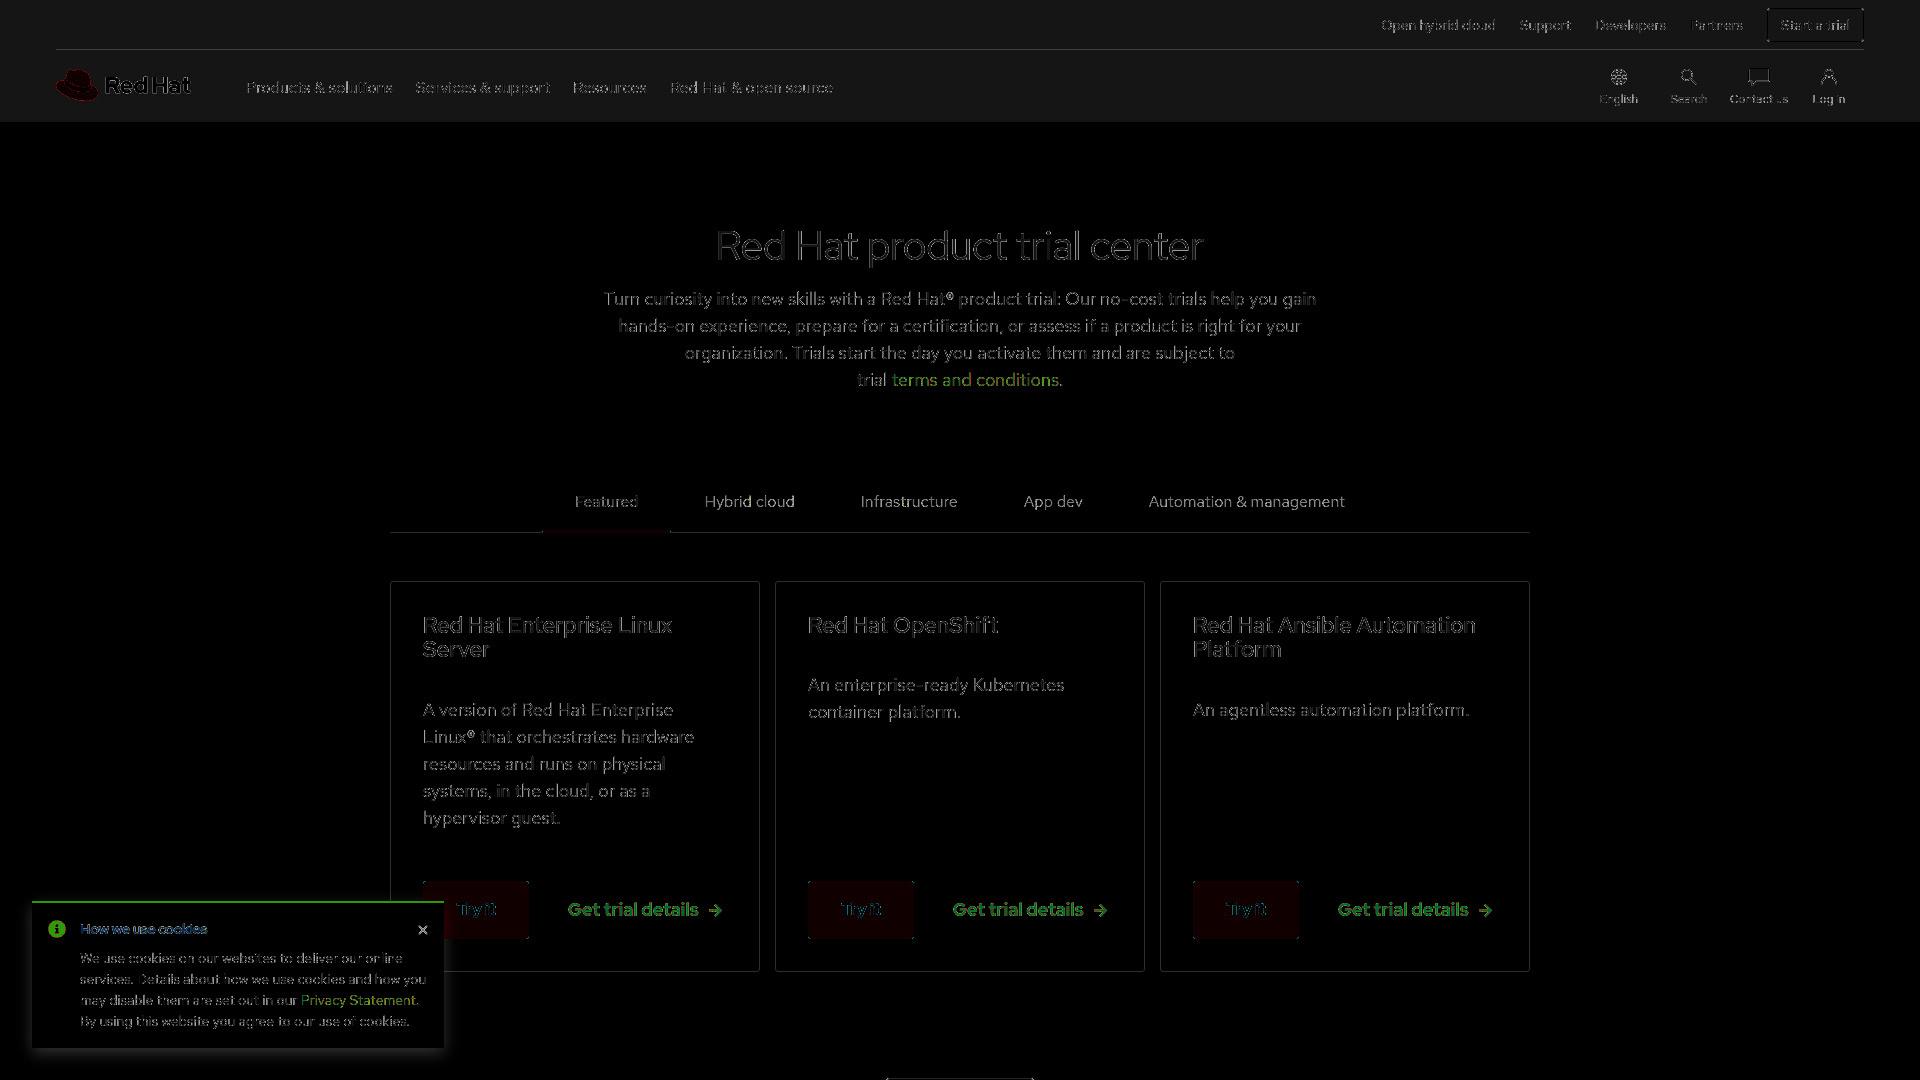Click Try it for Ansible Automation Platform
The width and height of the screenshot is (1920, 1080).
(x=1246, y=910)
